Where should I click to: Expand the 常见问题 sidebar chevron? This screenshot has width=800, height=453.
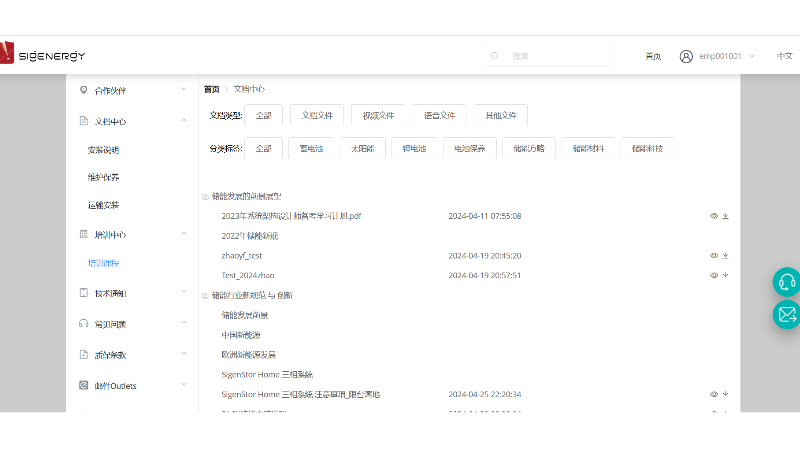184,322
